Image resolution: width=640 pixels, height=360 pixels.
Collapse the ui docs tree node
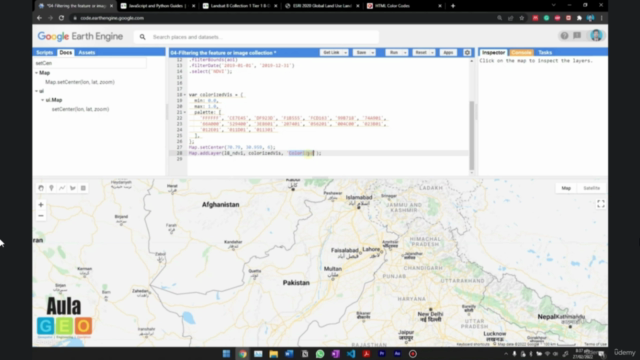36,91
